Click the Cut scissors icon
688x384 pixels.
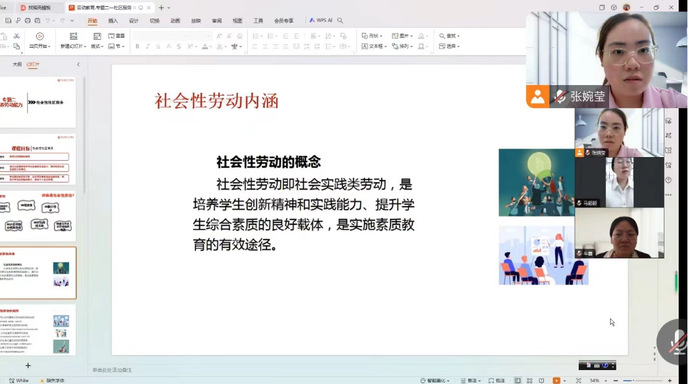click(x=16, y=36)
